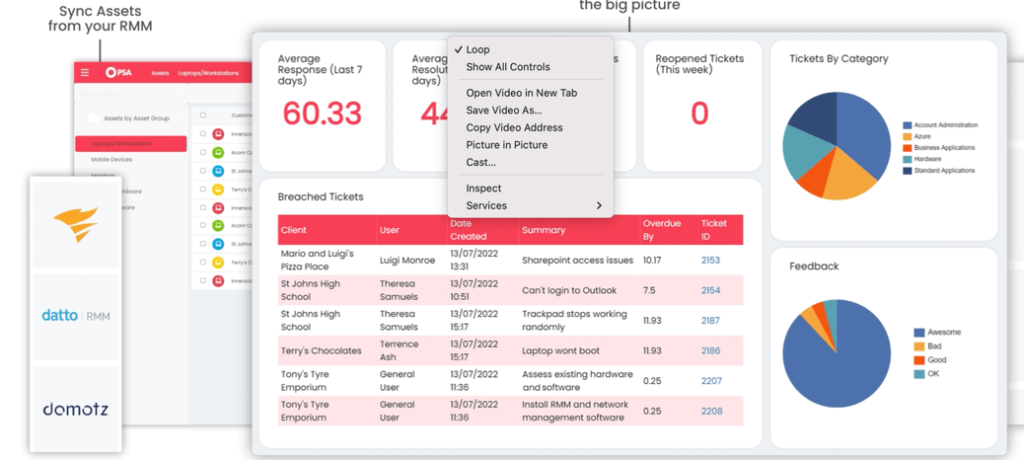
Task: Click the orange SolarWinds logo tile
Action: [x=76, y=224]
